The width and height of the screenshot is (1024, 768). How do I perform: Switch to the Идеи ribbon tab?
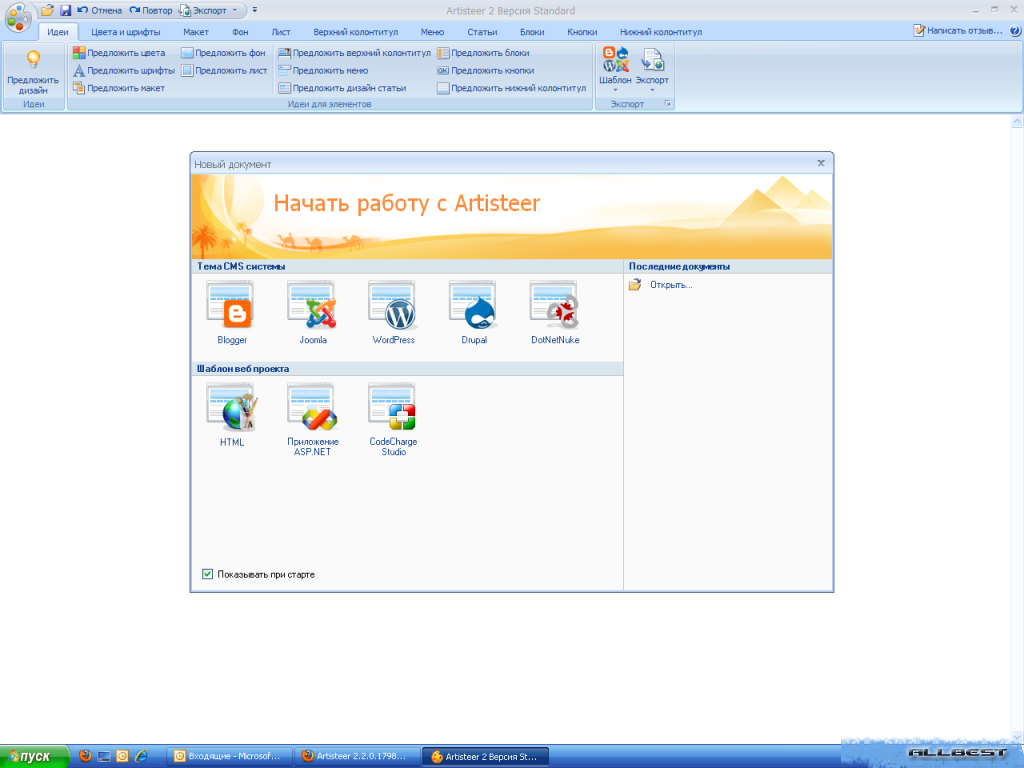[x=57, y=32]
